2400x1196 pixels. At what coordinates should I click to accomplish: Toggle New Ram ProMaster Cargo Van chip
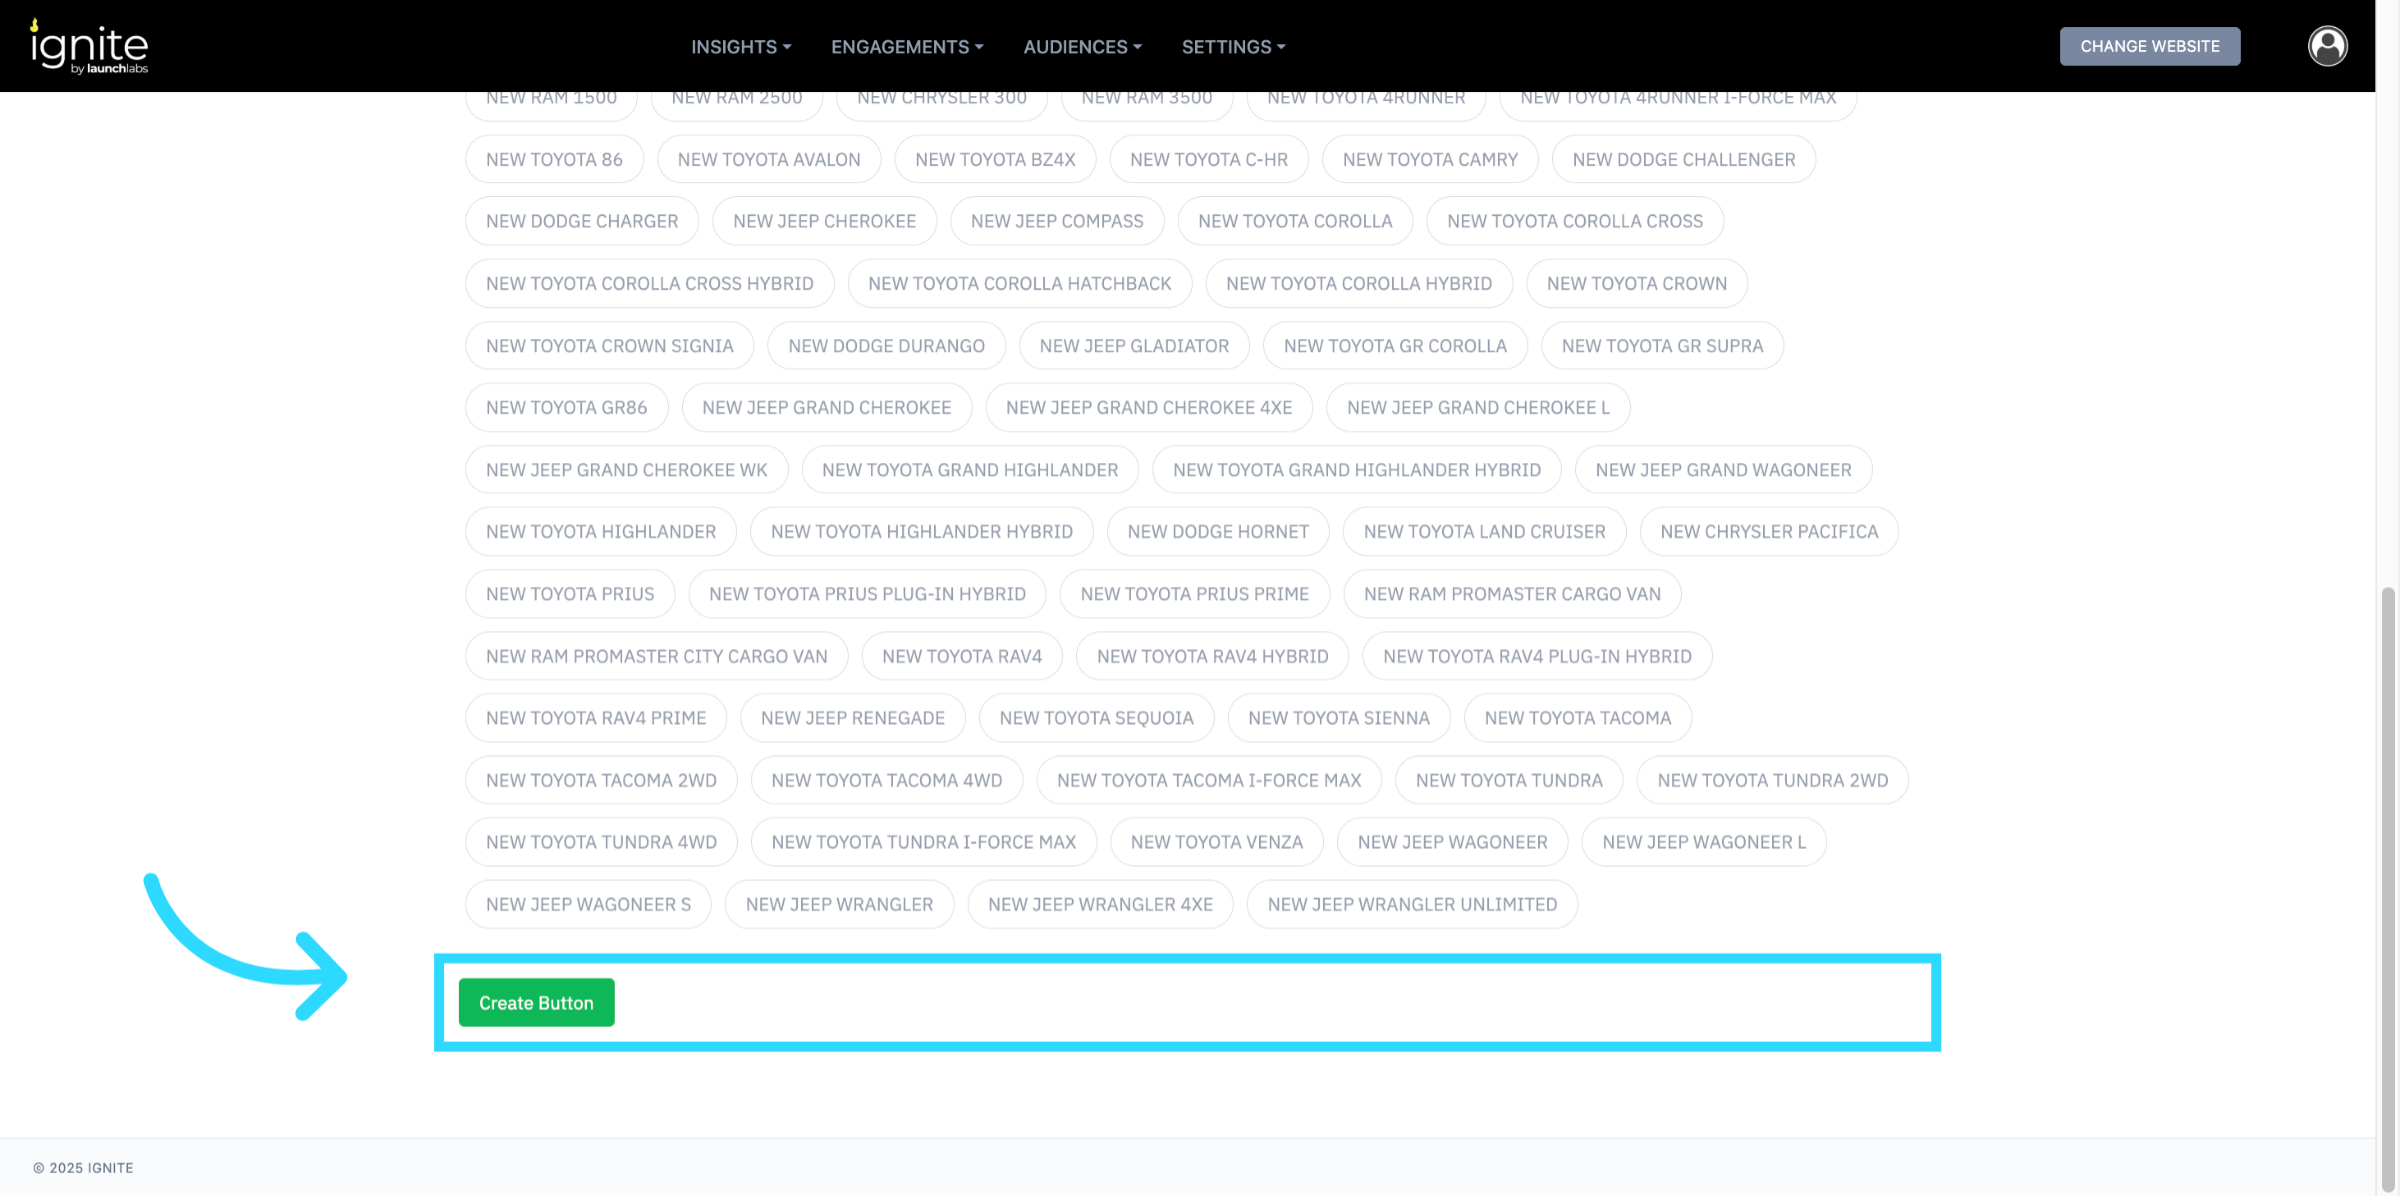tap(1511, 595)
